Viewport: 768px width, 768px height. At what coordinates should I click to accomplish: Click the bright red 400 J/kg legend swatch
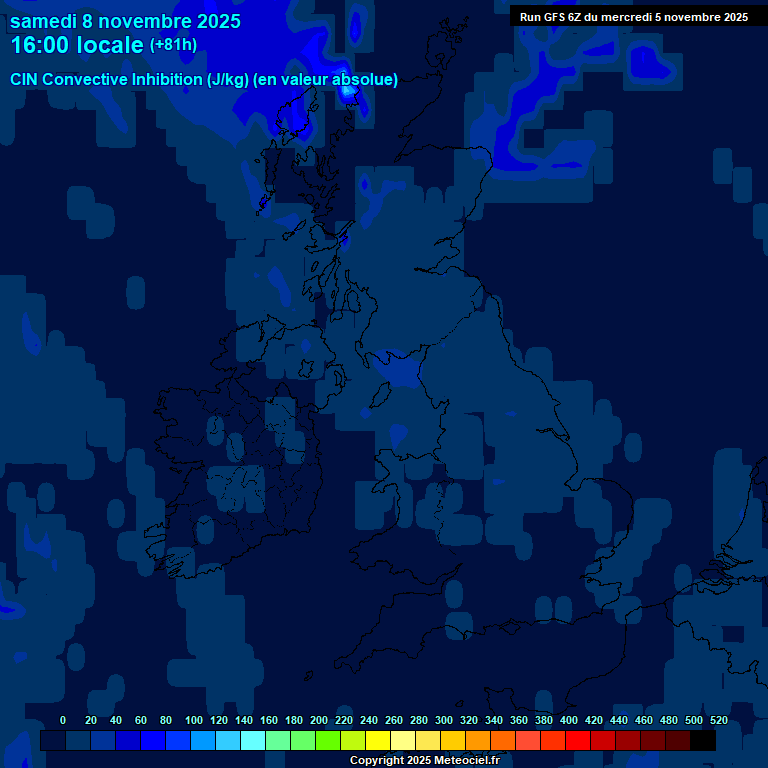[577, 741]
